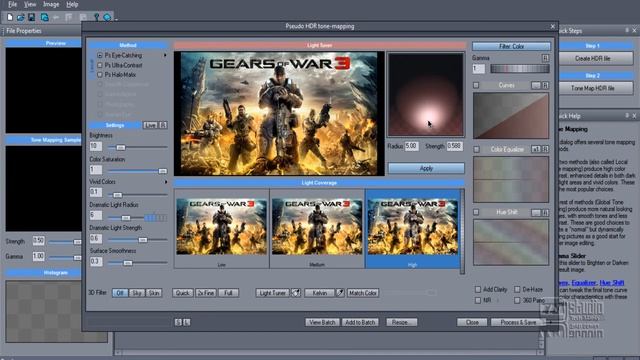Click the View Batch button
The width and height of the screenshot is (640, 360).
tap(322, 322)
